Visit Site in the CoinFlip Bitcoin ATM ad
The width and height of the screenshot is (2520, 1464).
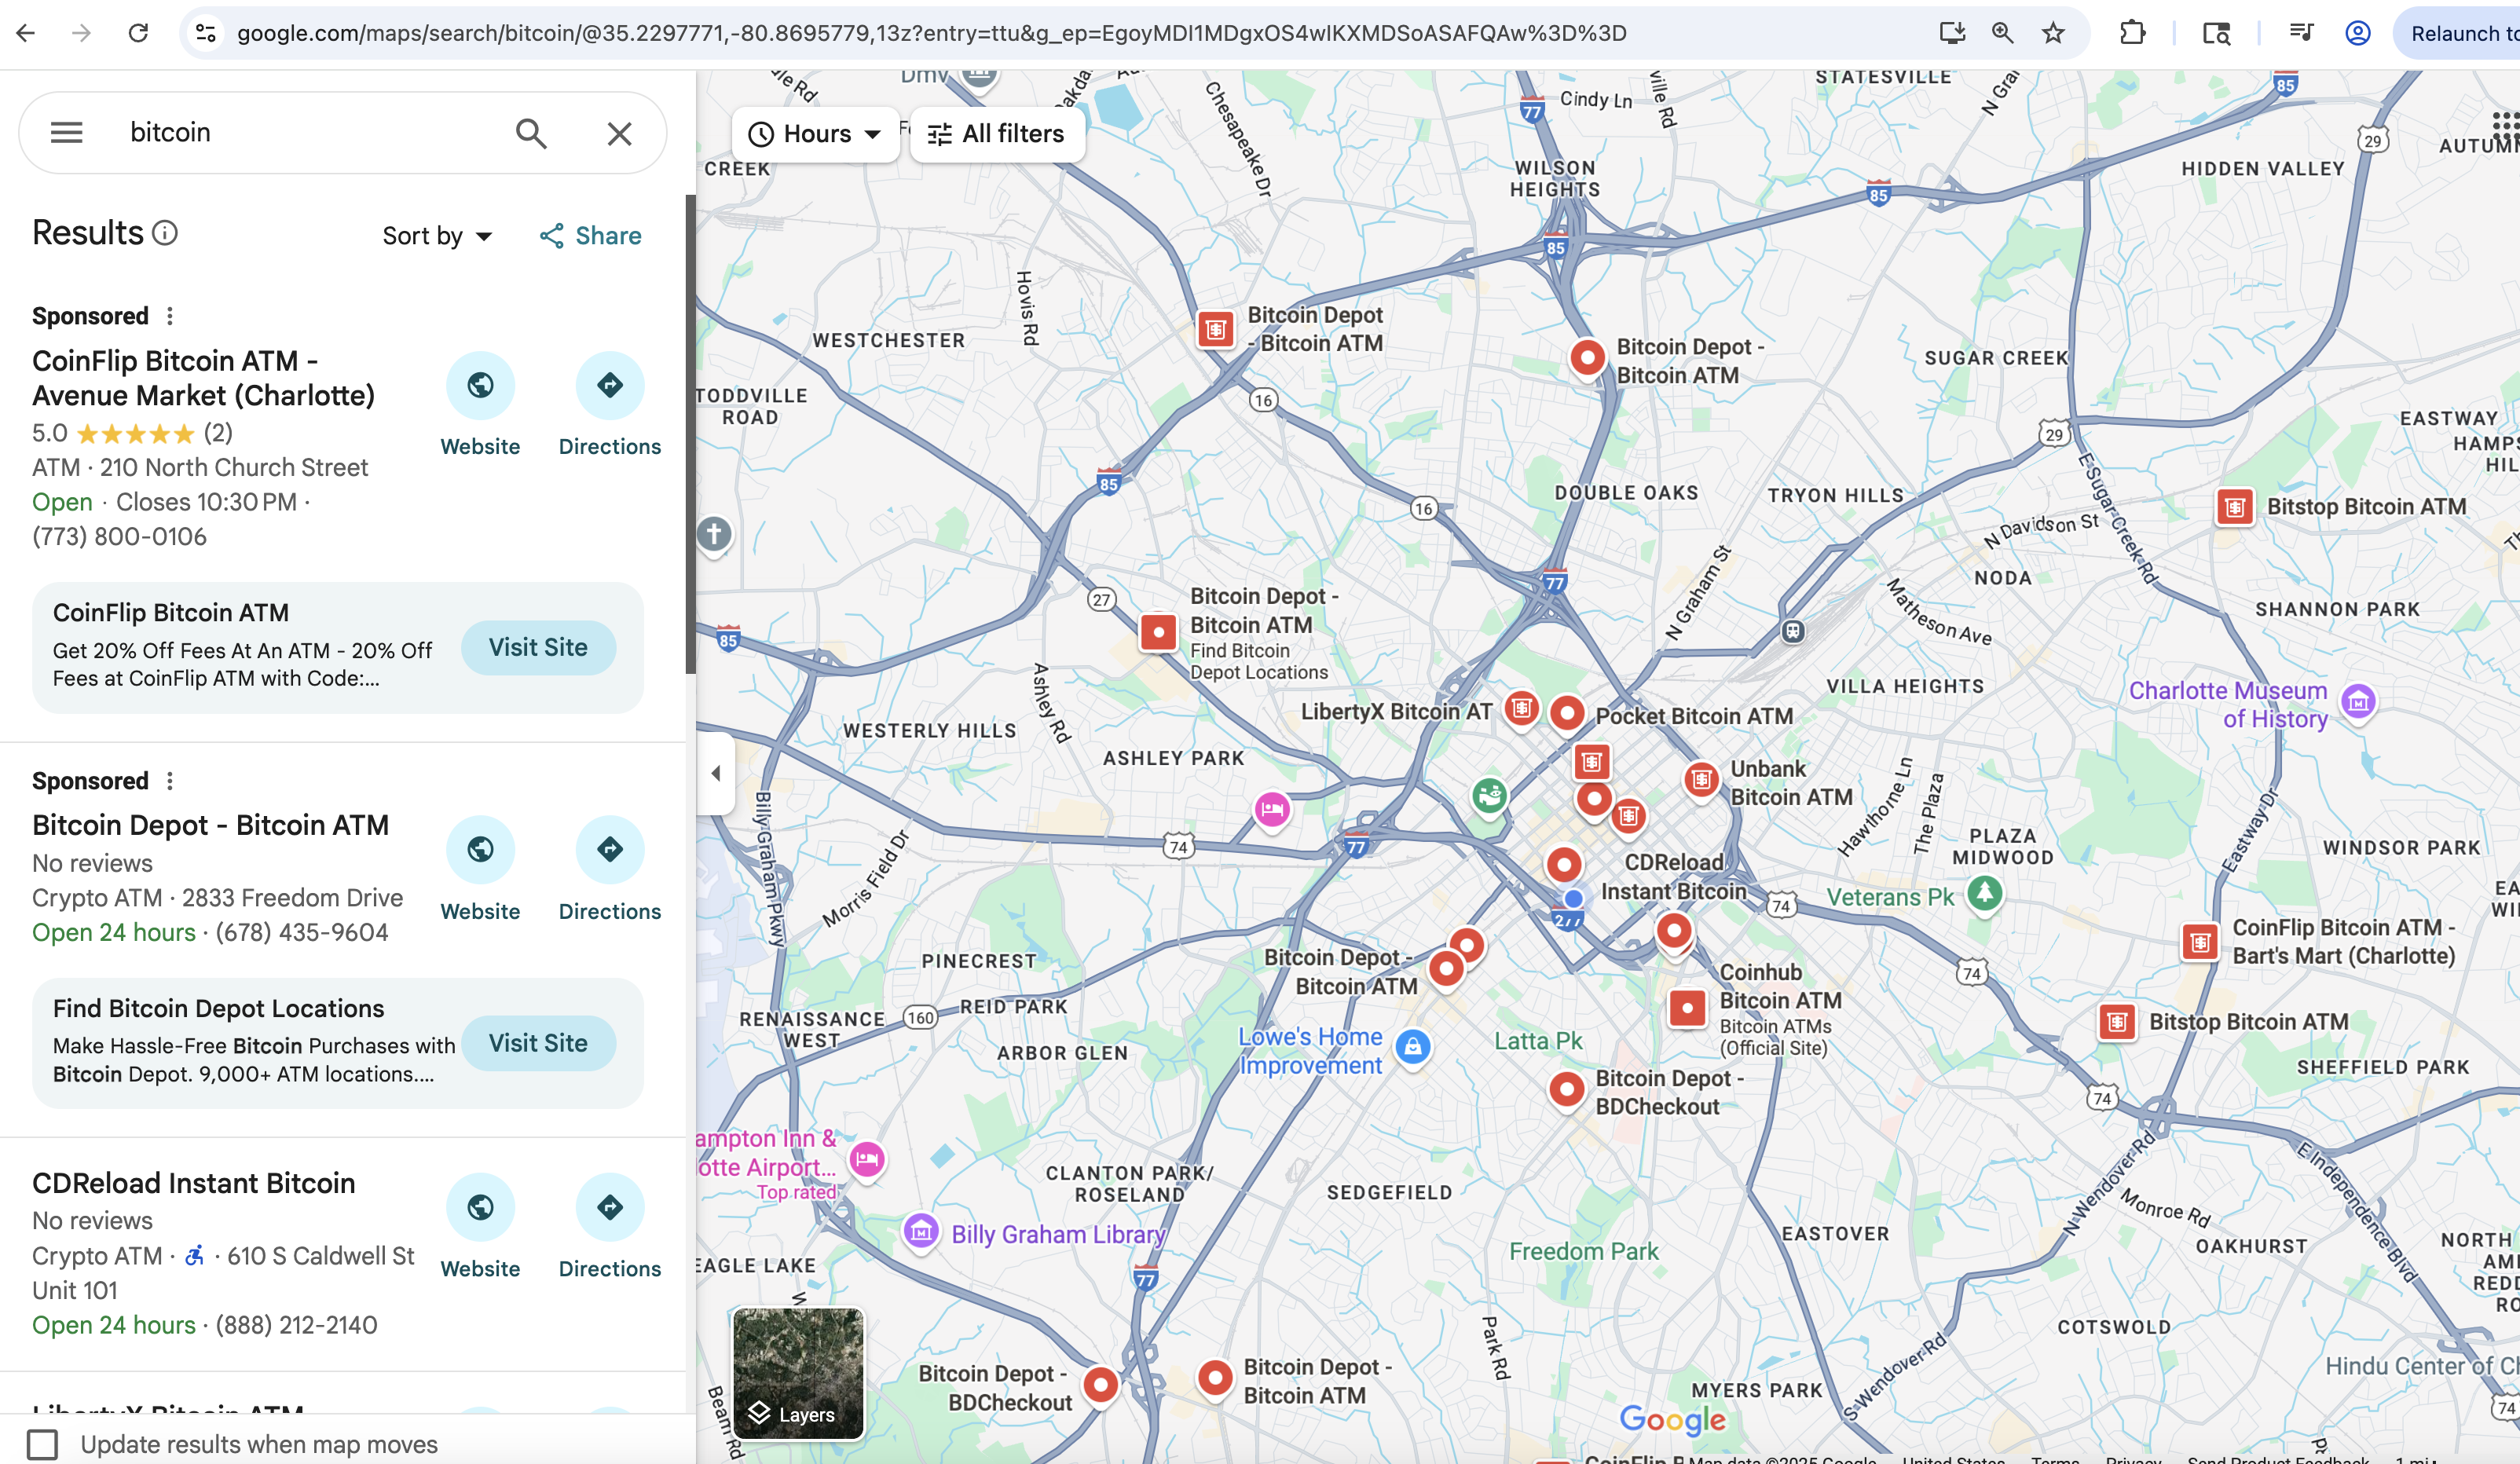(538, 648)
